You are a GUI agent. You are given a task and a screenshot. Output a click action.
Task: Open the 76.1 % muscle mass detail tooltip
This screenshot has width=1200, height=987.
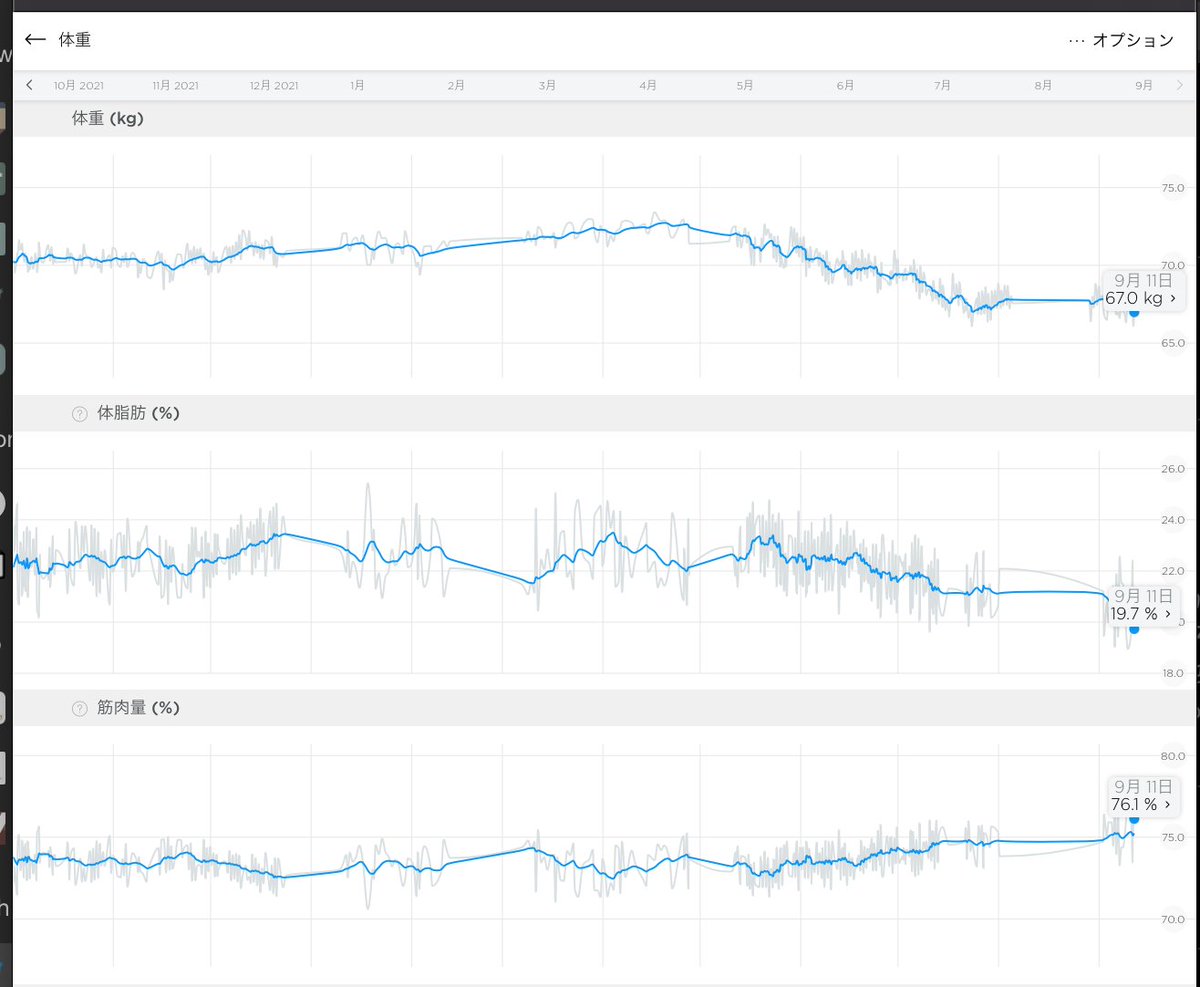coord(1143,795)
